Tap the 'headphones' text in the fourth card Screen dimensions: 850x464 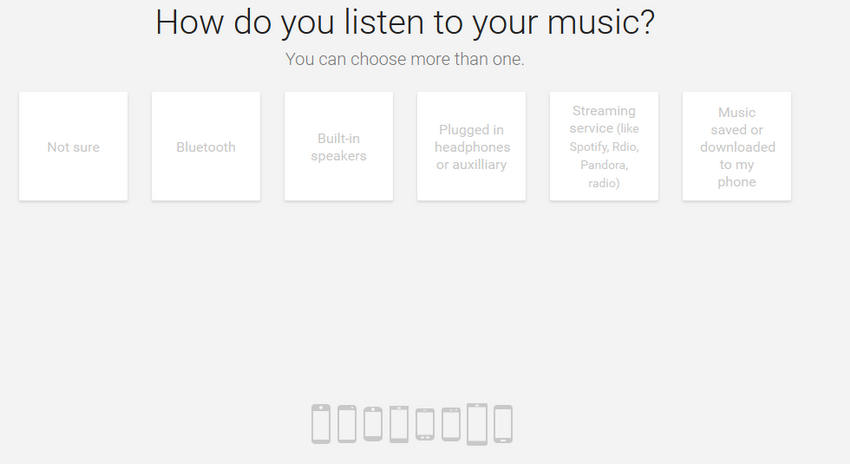pyautogui.click(x=472, y=147)
